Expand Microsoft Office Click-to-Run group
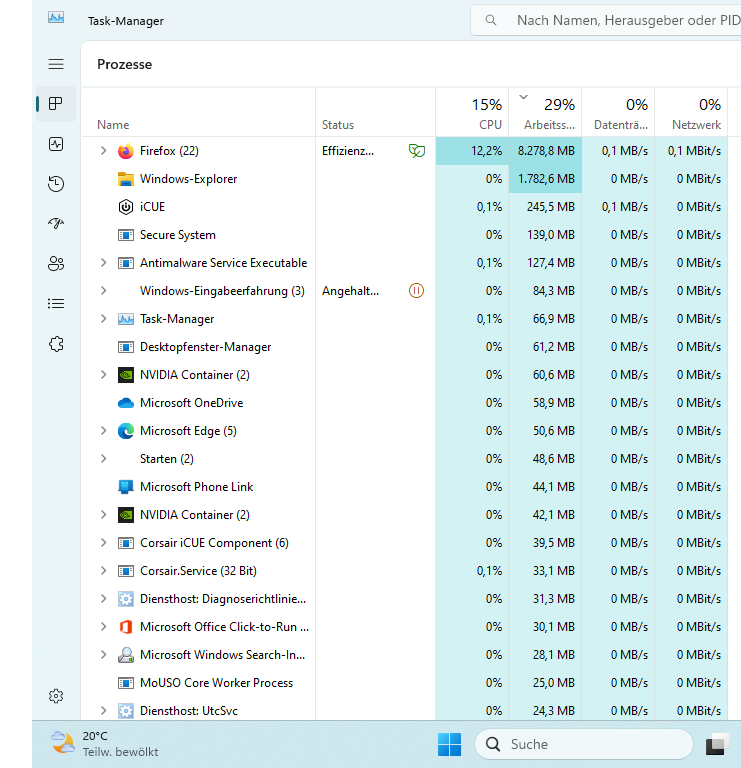 click(x=103, y=627)
